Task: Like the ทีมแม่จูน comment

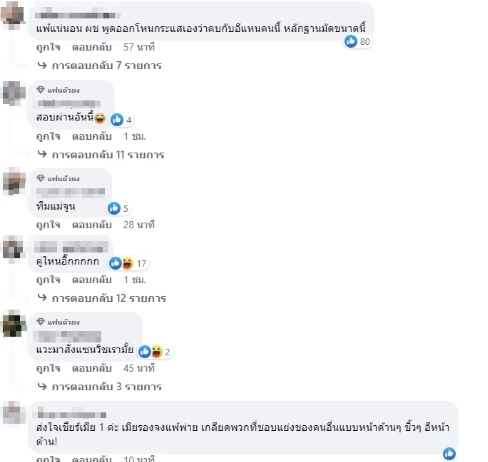Action: pyautogui.click(x=48, y=225)
